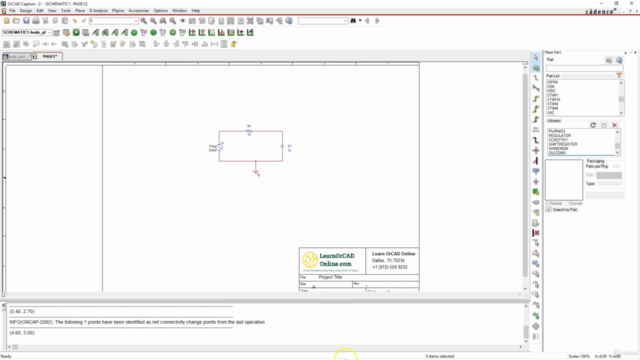Screen dimensions: 640x360
Task: Click the eye icon in the top toolbar
Action: pos(182,21)
